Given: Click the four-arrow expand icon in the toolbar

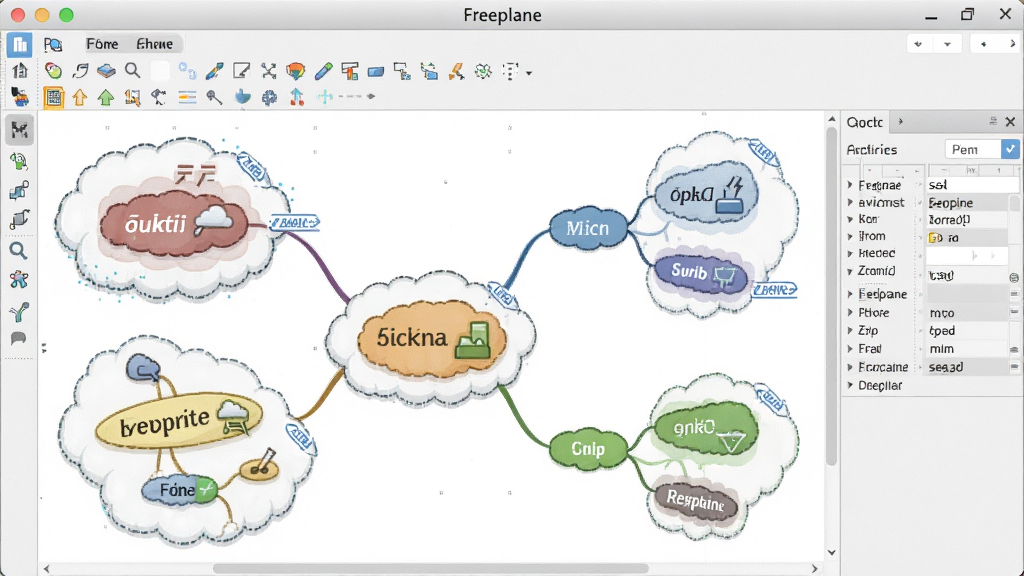Looking at the screenshot, I should click(268, 71).
